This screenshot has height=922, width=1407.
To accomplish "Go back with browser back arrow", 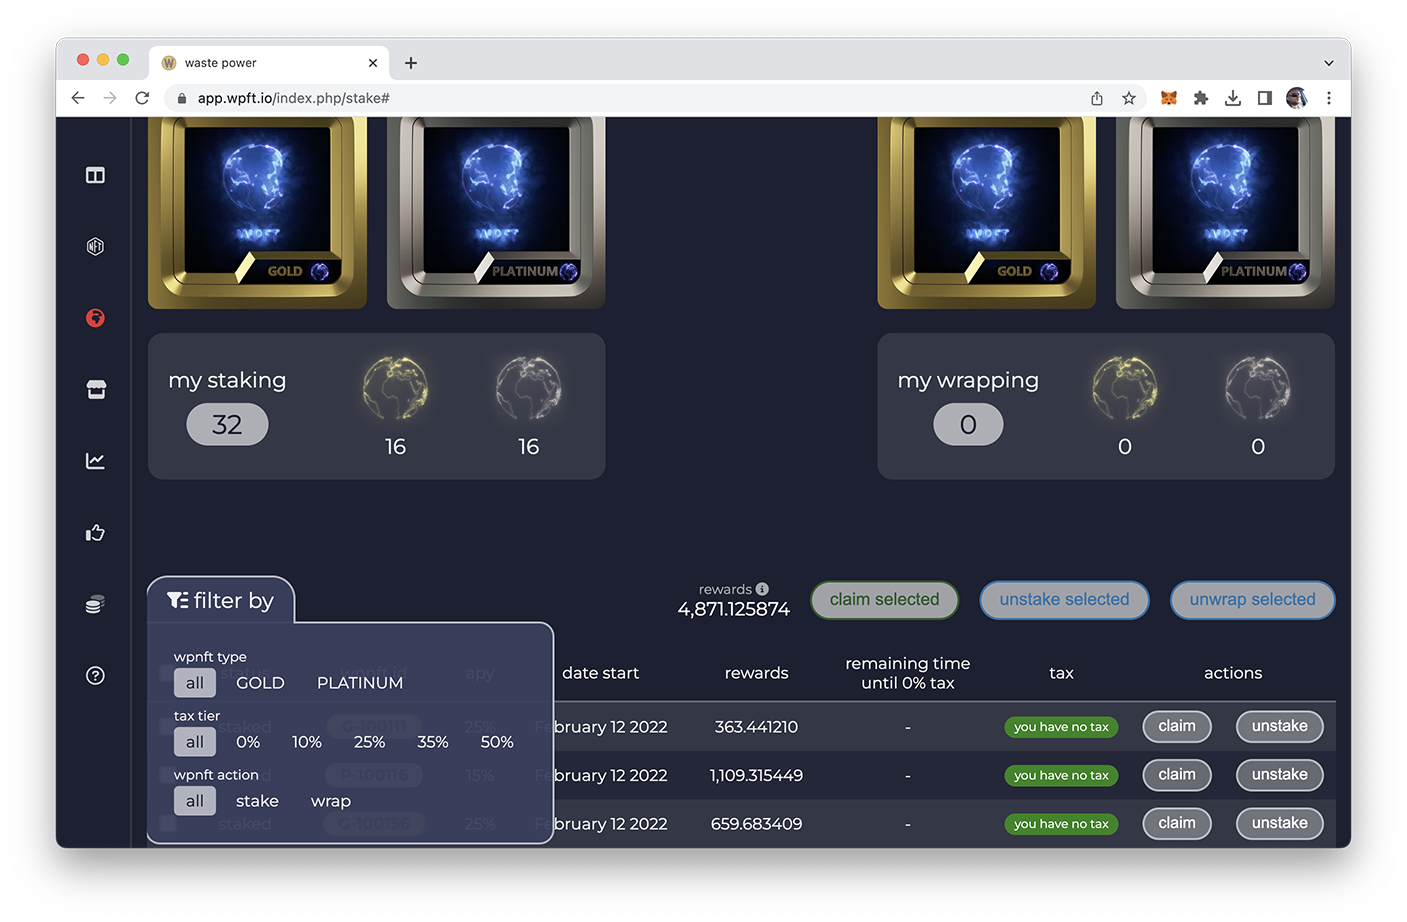I will (x=78, y=98).
